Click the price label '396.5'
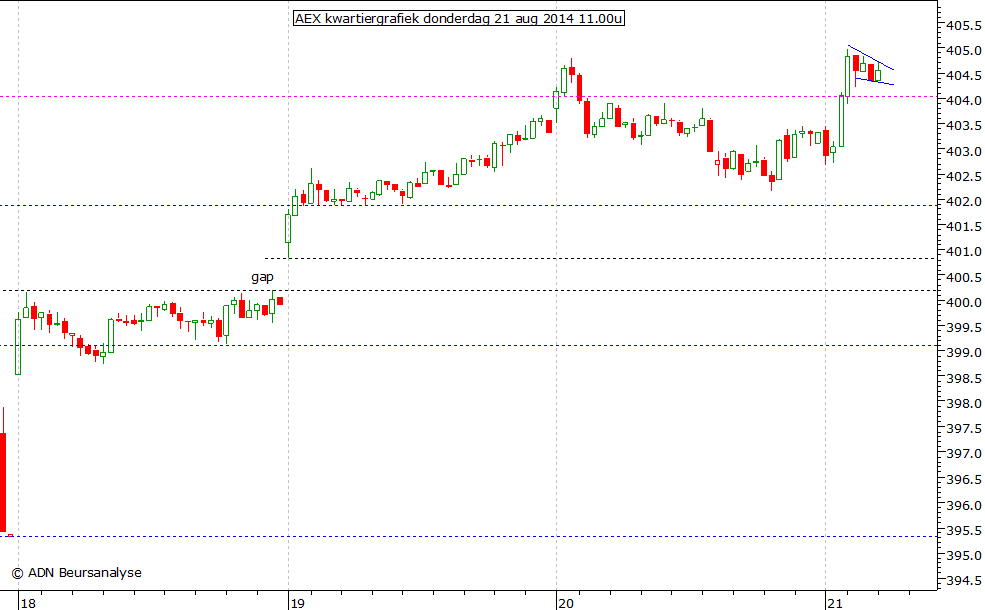The height and width of the screenshot is (610, 985). pyautogui.click(x=964, y=479)
